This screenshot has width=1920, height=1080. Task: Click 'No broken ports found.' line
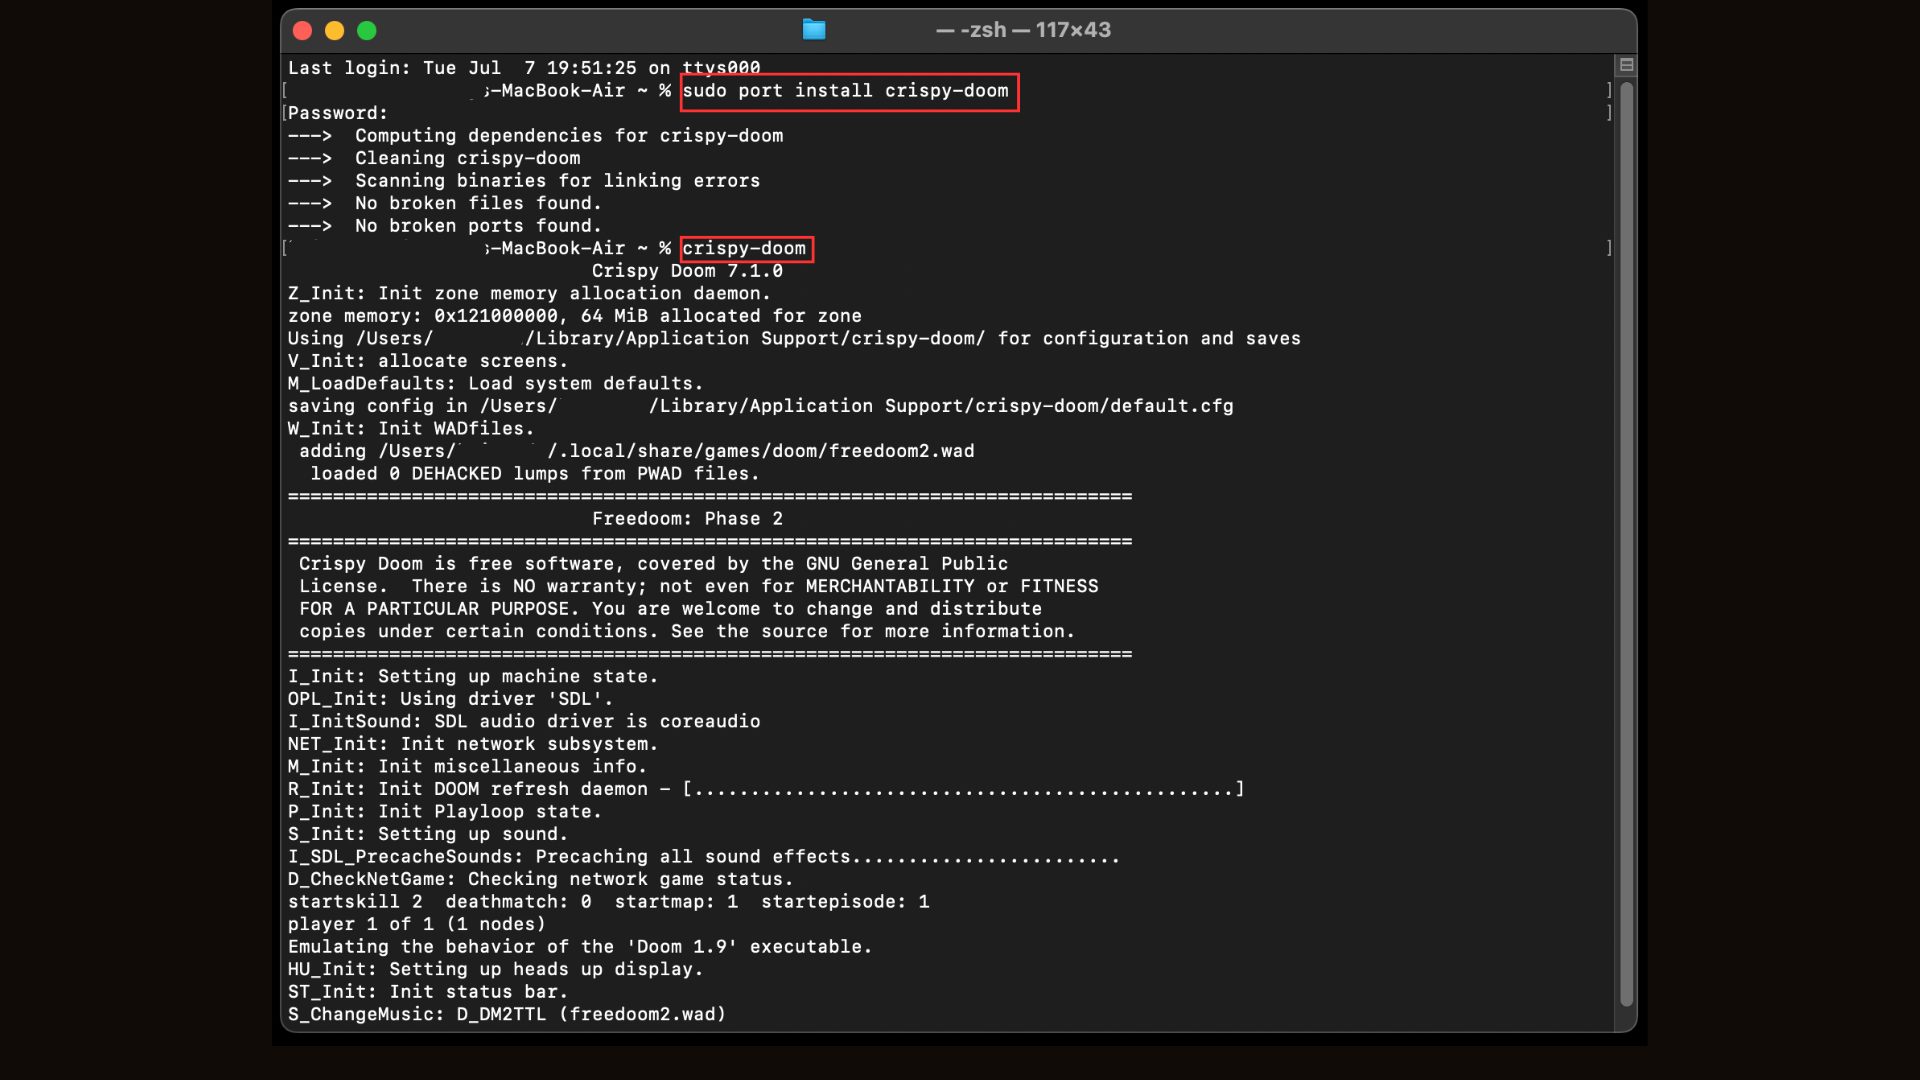click(445, 226)
